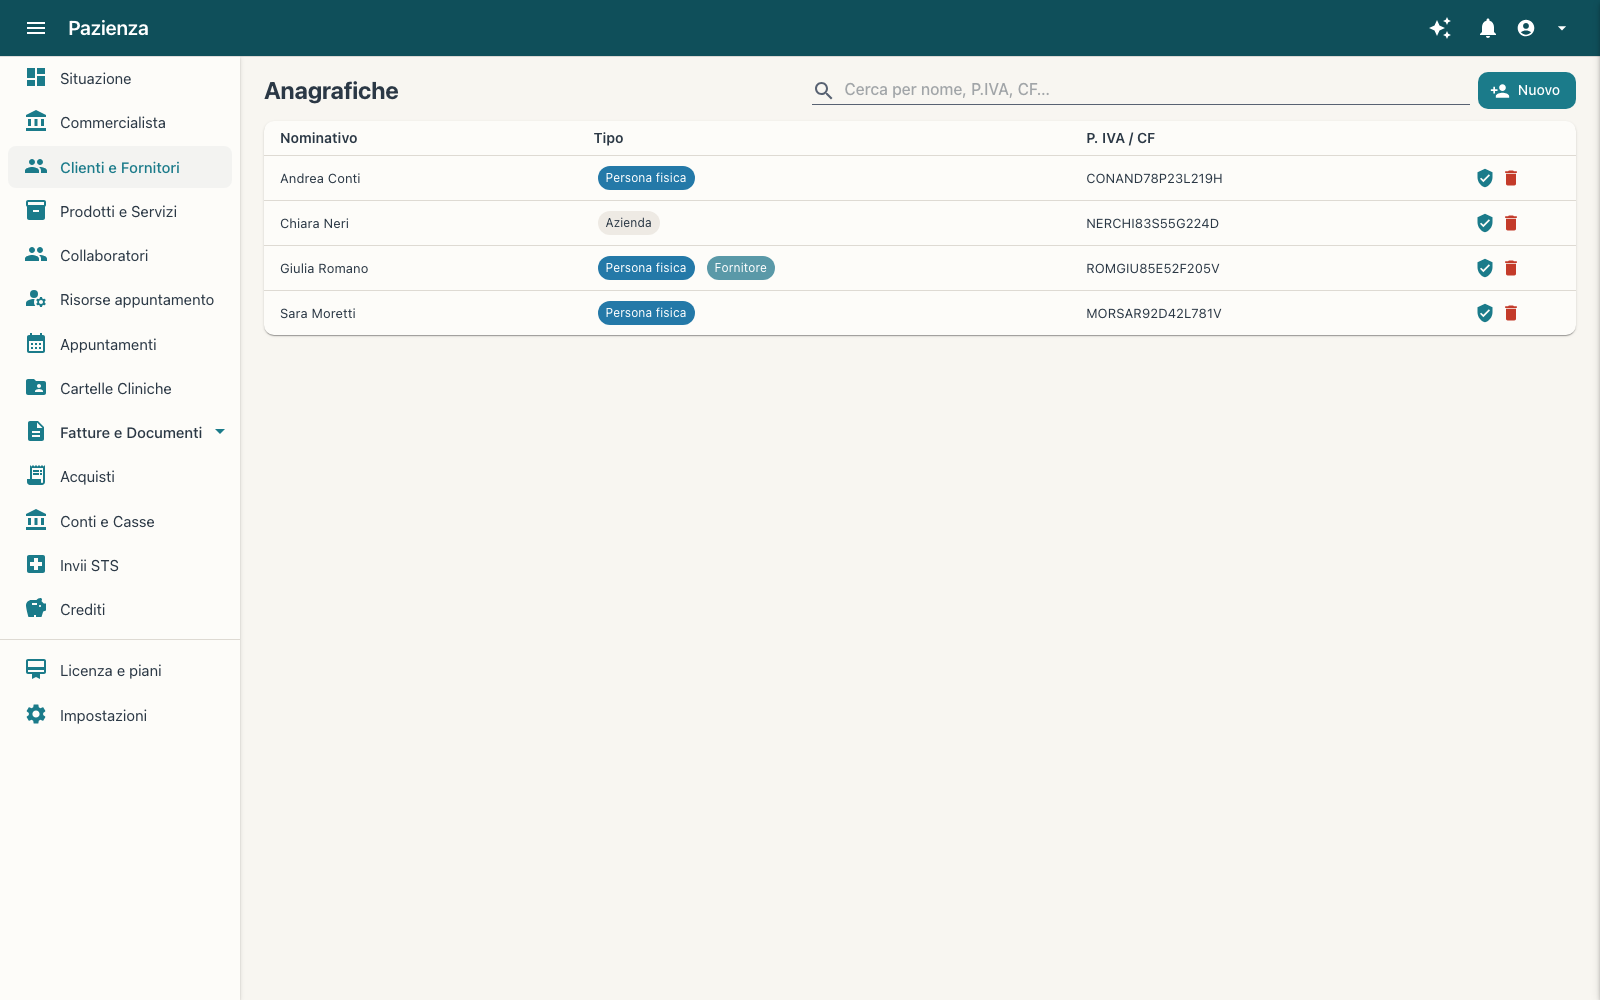The image size is (1600, 1000).
Task: Click the Fornitore tag chip
Action: pos(741,268)
